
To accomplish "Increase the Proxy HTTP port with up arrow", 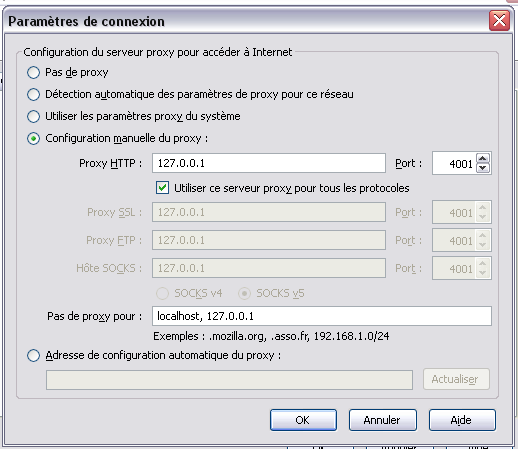I will [x=483, y=158].
